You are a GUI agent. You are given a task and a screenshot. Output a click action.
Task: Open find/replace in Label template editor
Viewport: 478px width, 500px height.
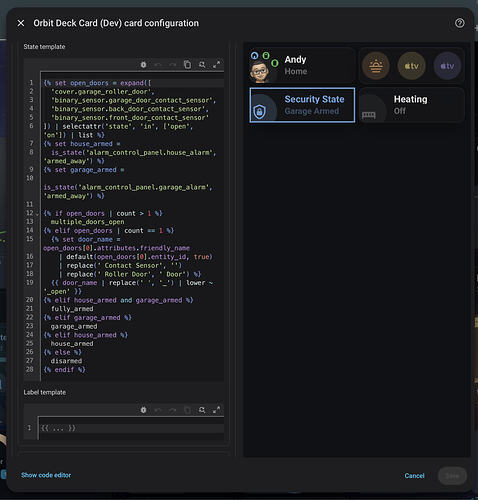[x=202, y=410]
